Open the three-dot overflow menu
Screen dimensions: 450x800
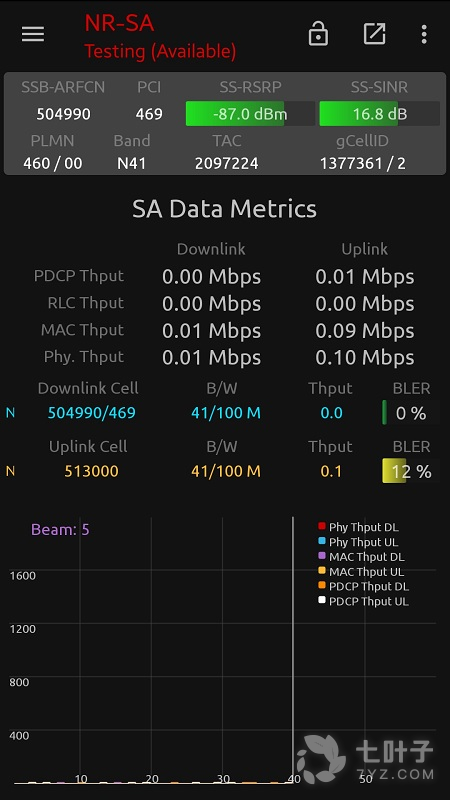coord(424,34)
